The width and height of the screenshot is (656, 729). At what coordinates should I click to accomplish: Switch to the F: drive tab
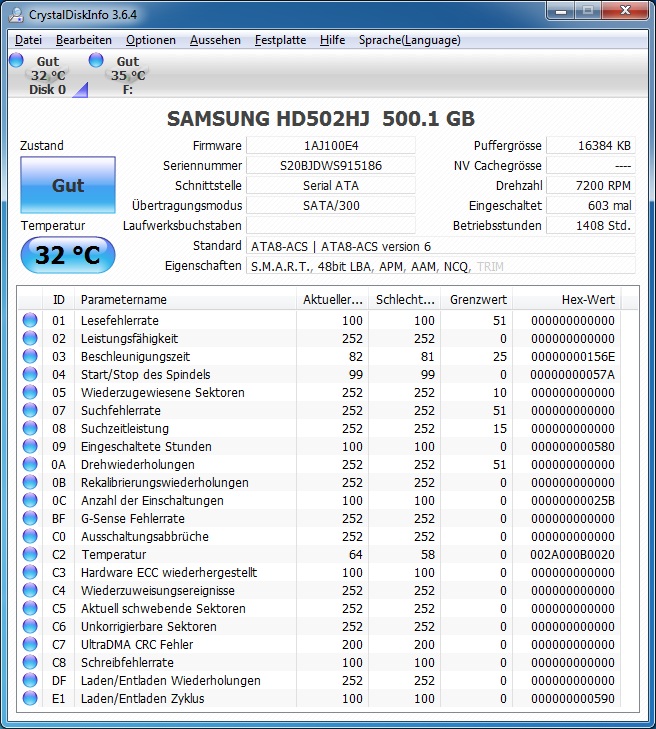[128, 75]
